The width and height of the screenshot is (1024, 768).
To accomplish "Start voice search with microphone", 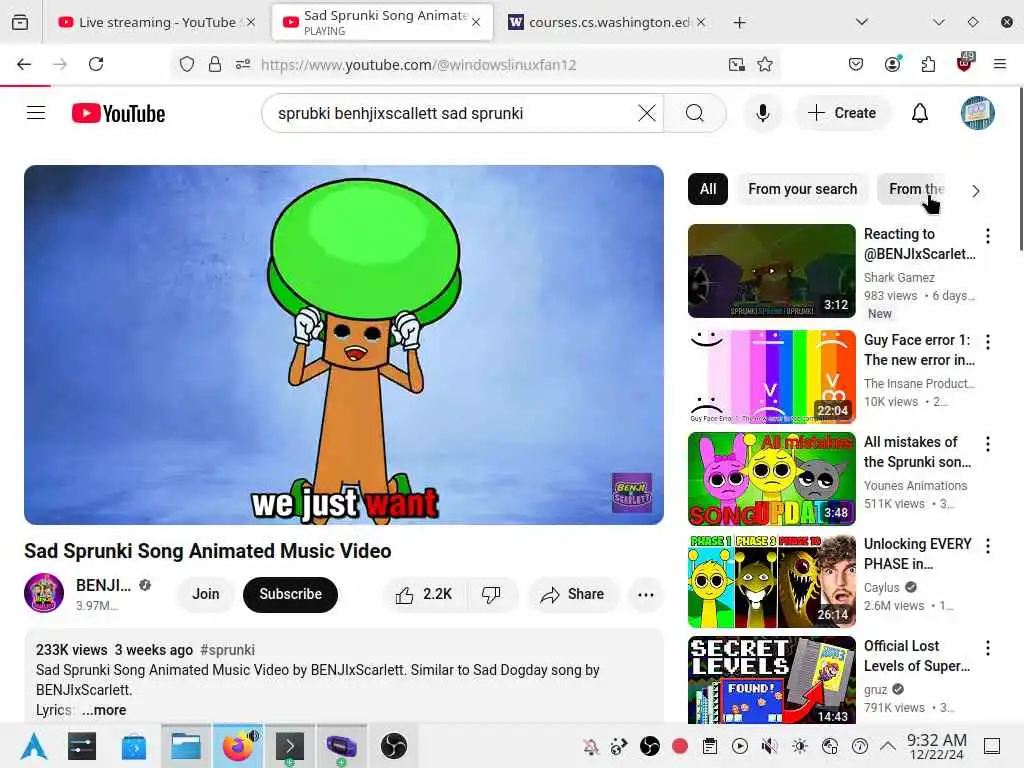I will pos(762,113).
